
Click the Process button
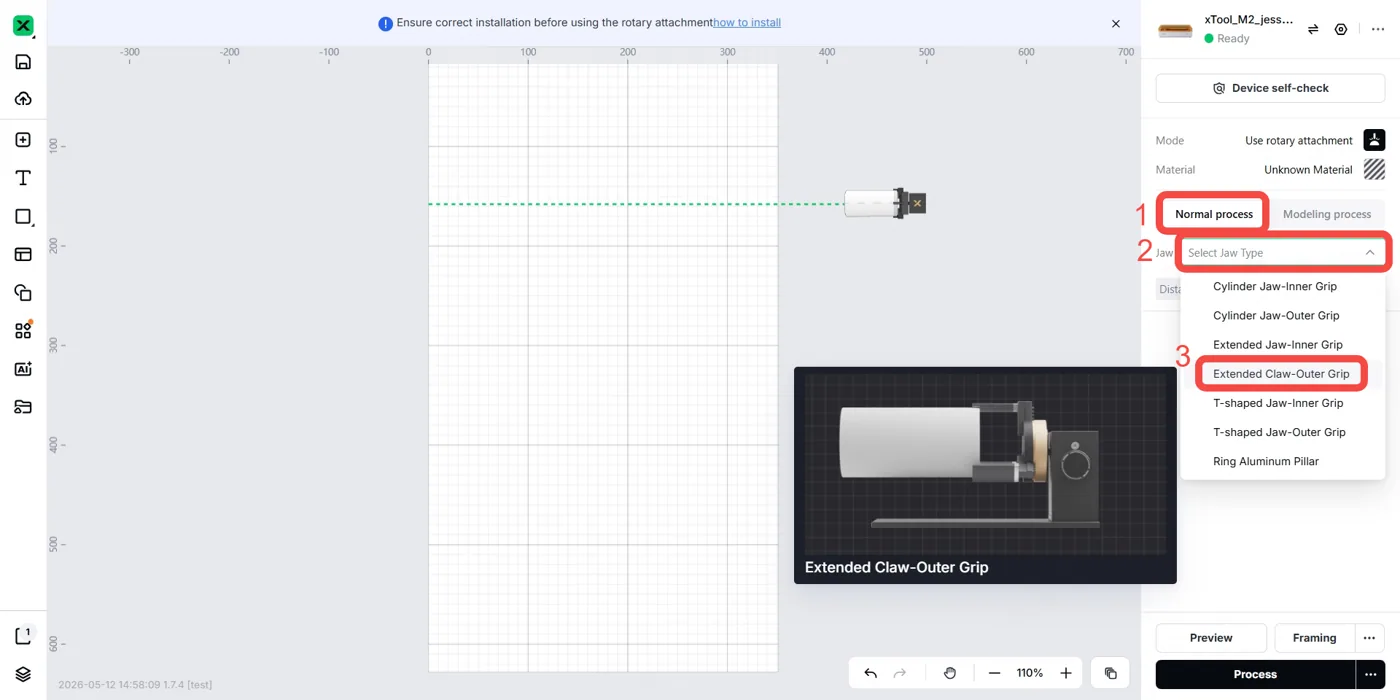[1255, 674]
